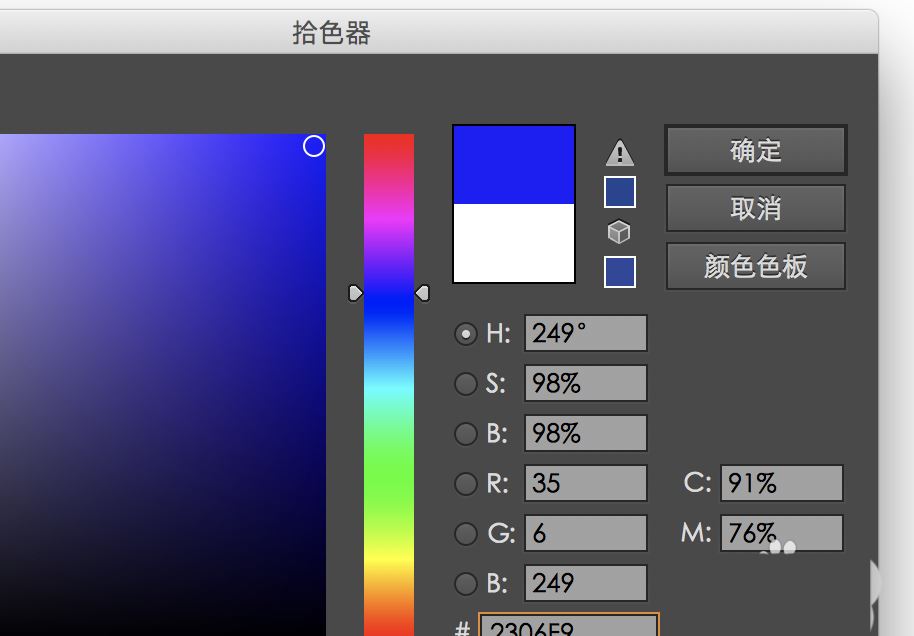This screenshot has width=914, height=636.
Task: Select the G radio button for green mode
Action: coord(465,533)
